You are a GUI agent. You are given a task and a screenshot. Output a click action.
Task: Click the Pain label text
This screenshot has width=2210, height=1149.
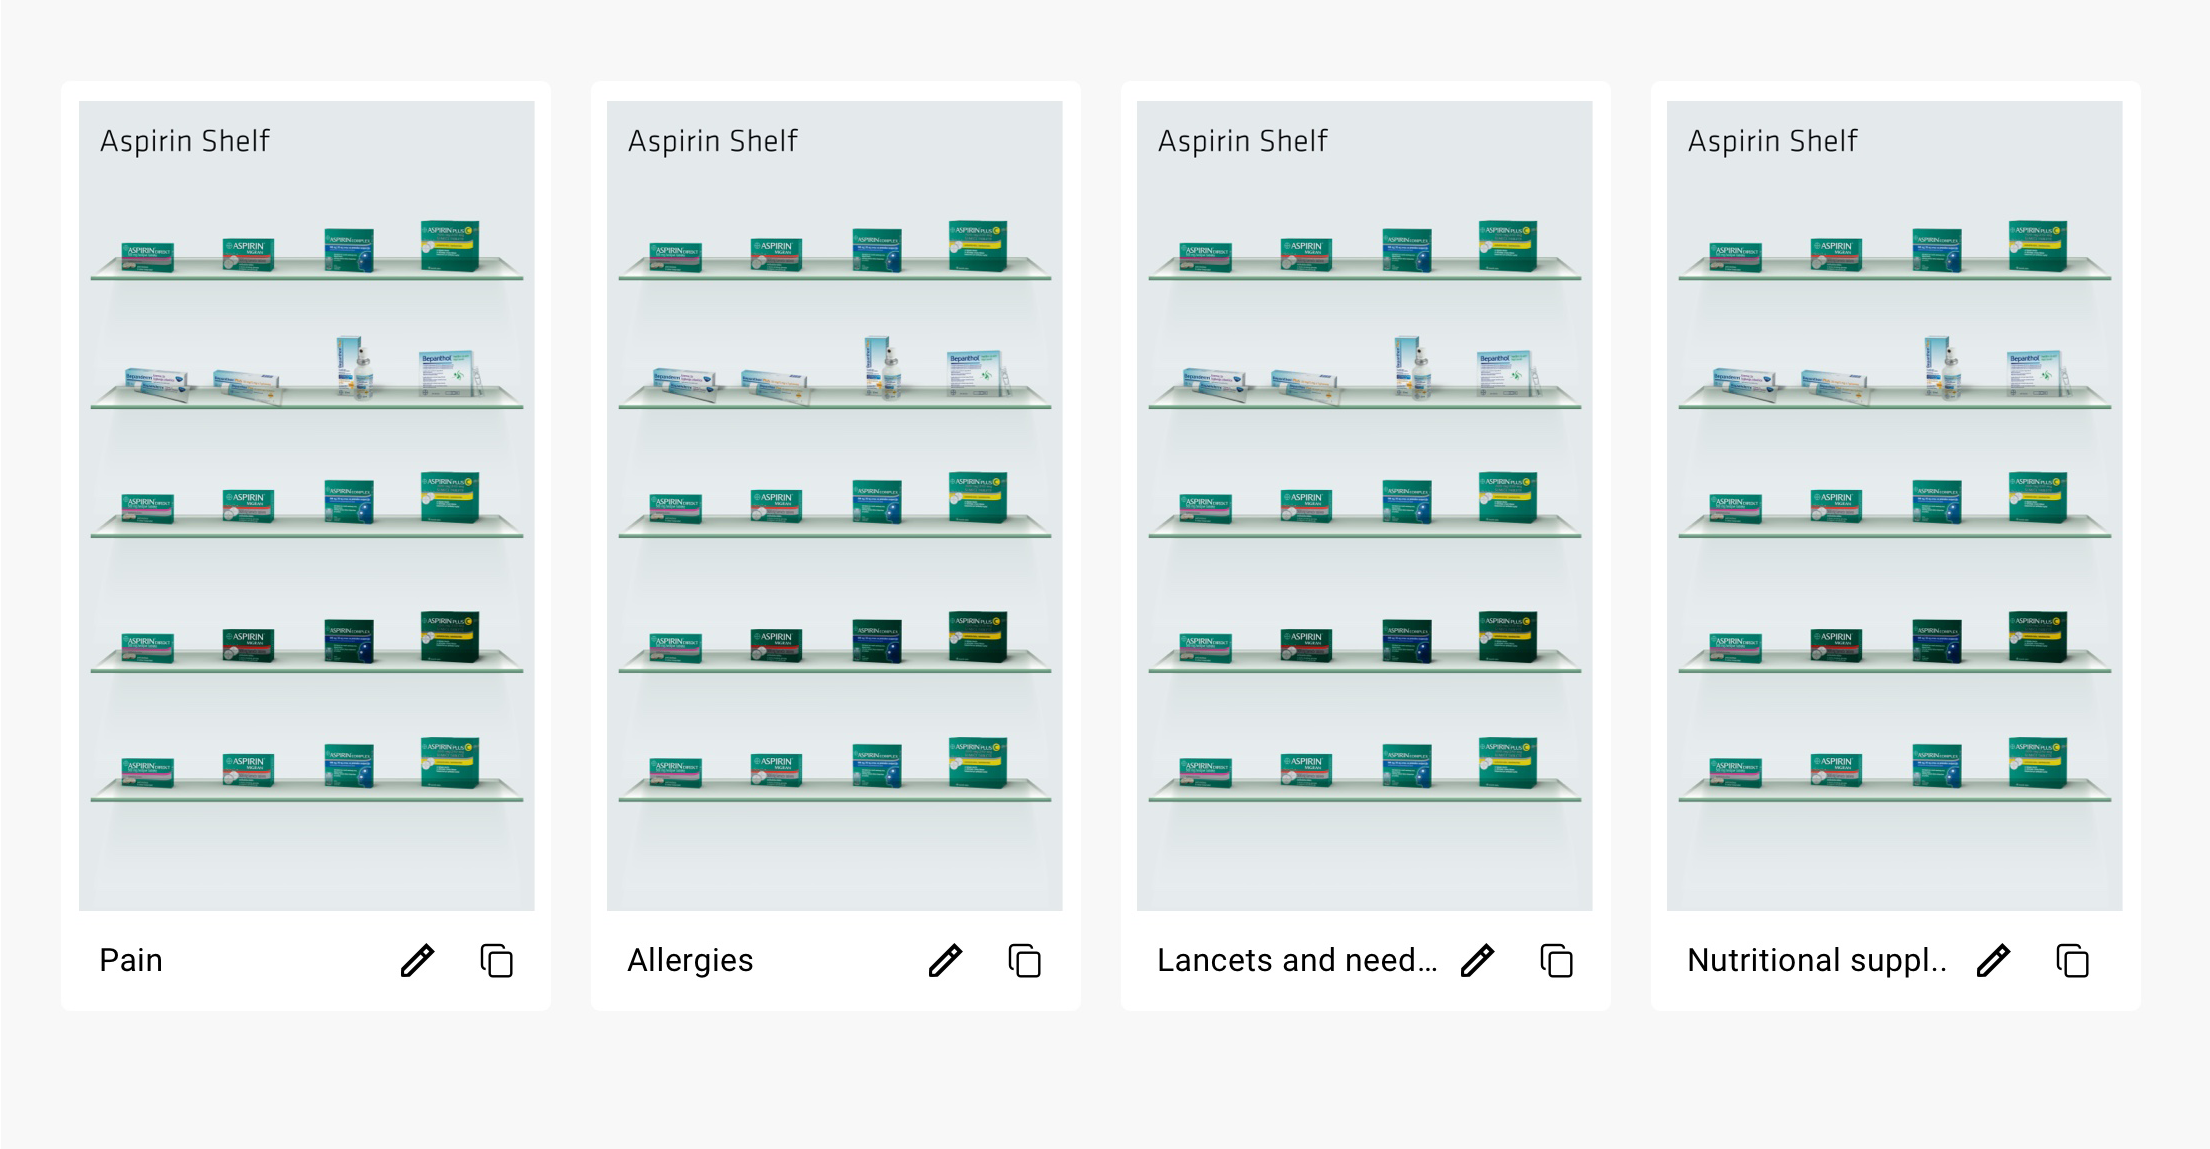coord(131,960)
